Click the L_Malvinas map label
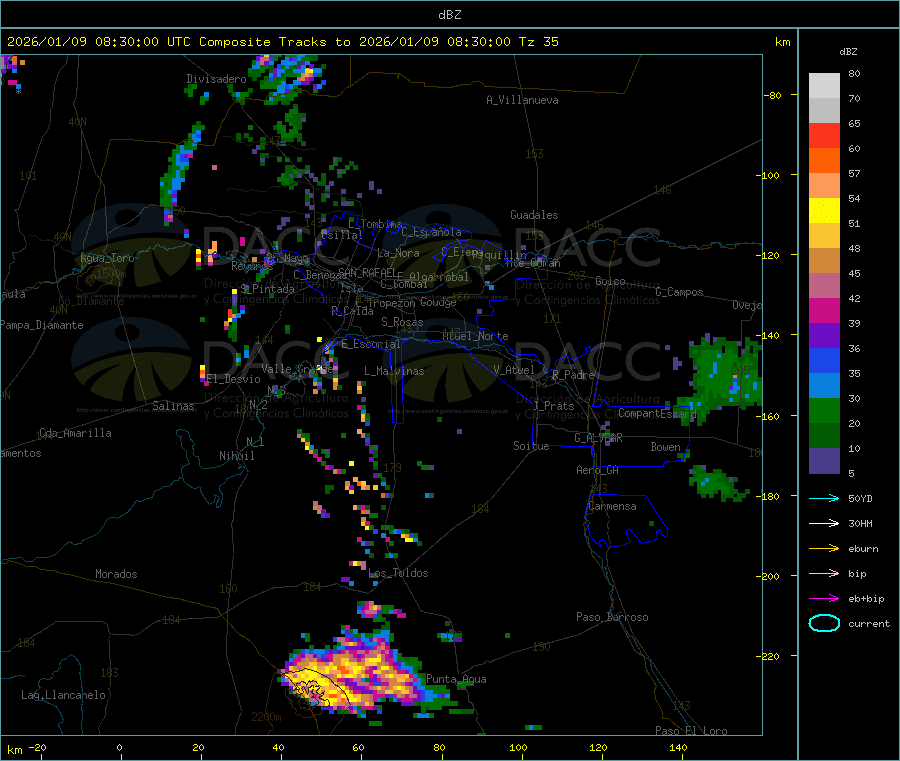This screenshot has width=900, height=761. 394,372
